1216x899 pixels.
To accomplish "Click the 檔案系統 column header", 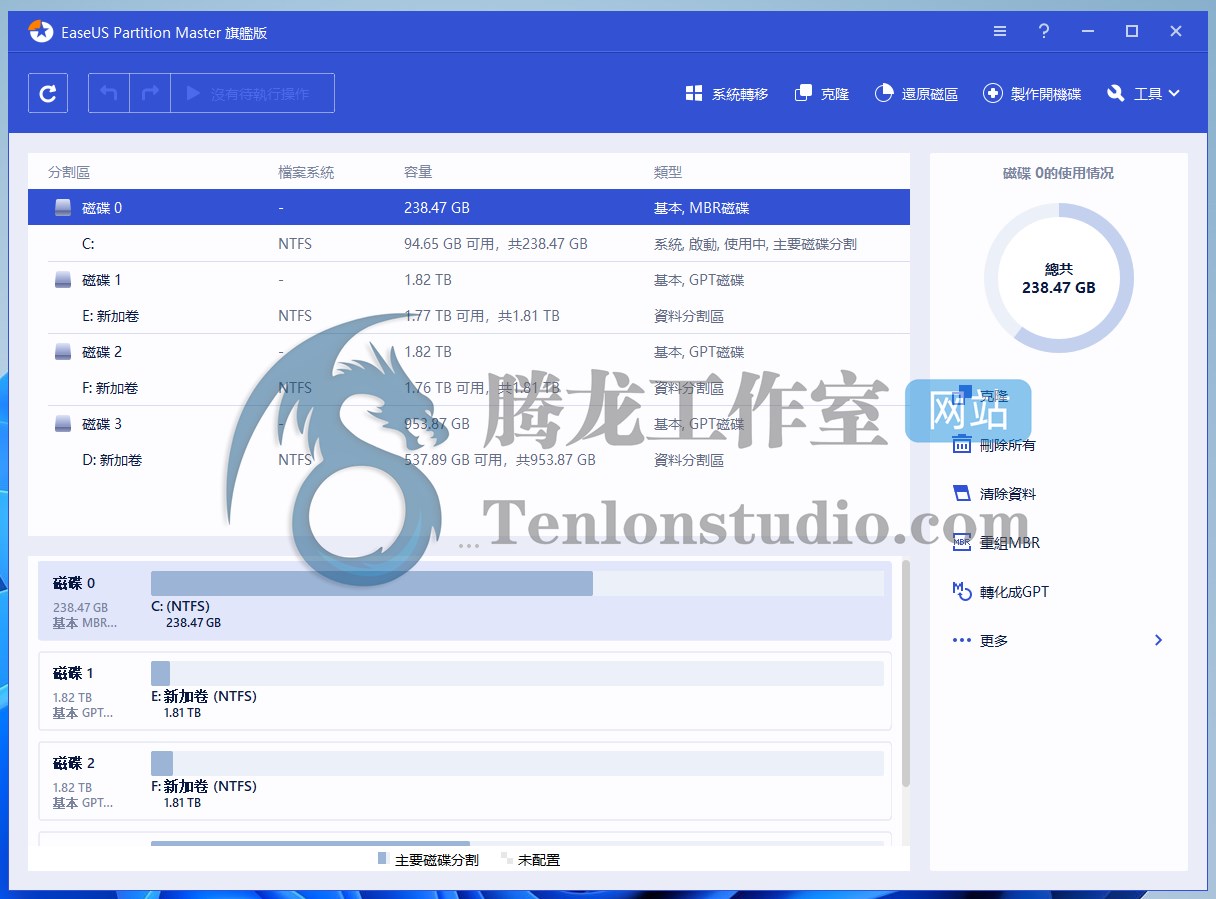I will pyautogui.click(x=306, y=172).
